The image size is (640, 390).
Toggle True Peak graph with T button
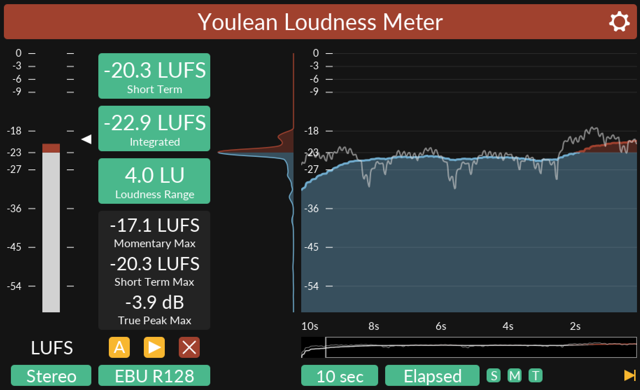pos(536,375)
